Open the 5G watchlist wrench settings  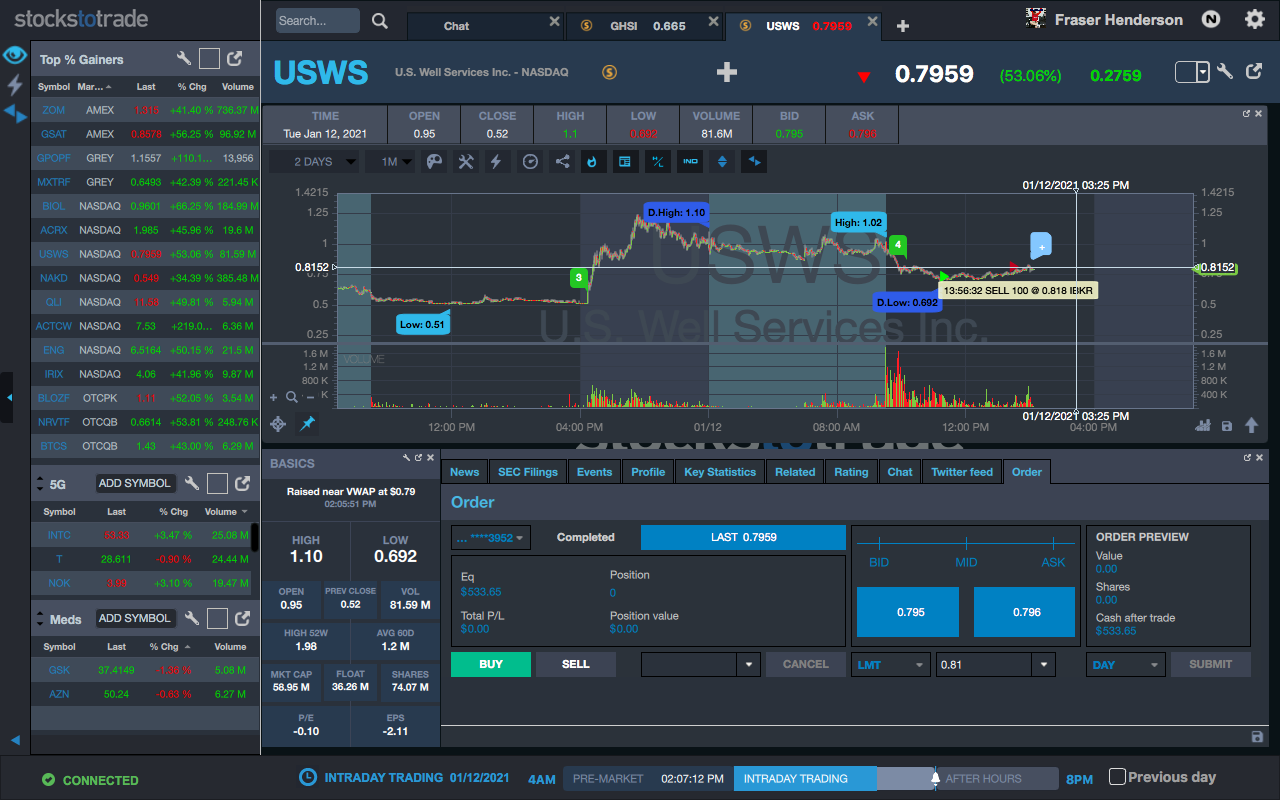coord(192,483)
